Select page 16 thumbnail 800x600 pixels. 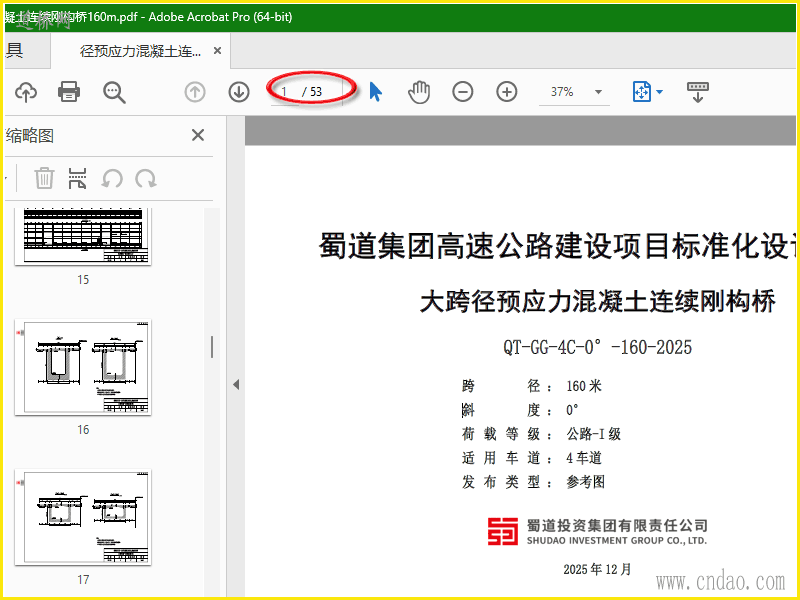83,367
